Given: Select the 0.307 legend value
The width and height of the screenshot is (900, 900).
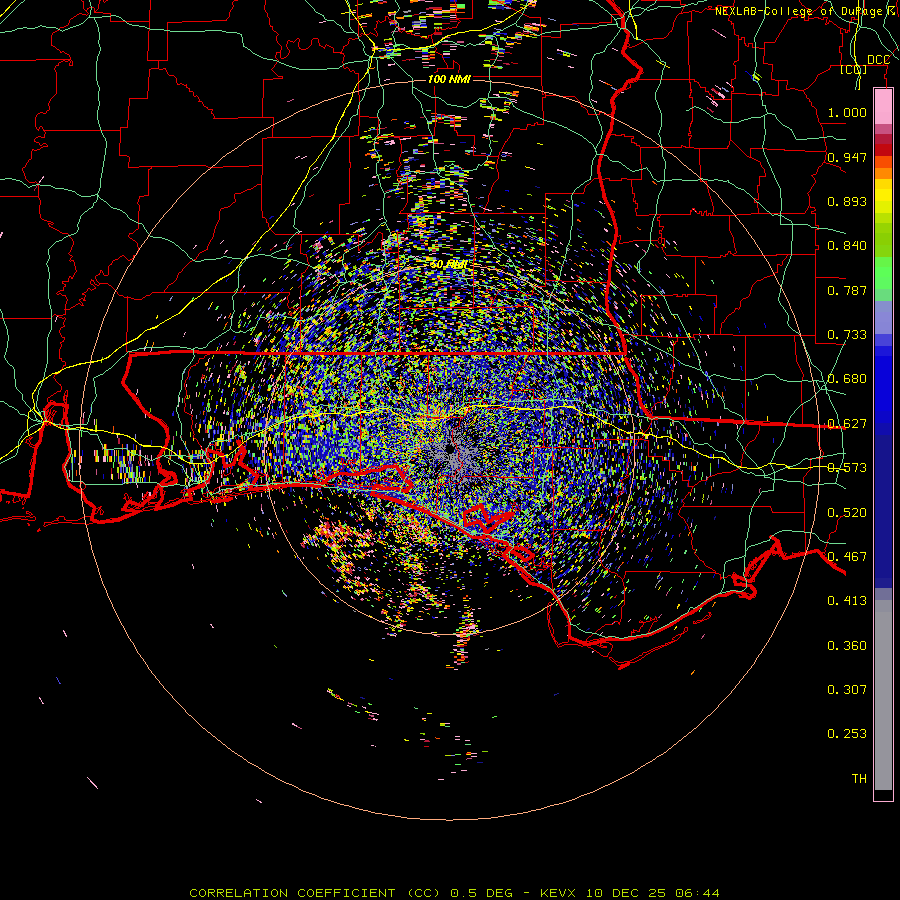Looking at the screenshot, I should point(847,690).
